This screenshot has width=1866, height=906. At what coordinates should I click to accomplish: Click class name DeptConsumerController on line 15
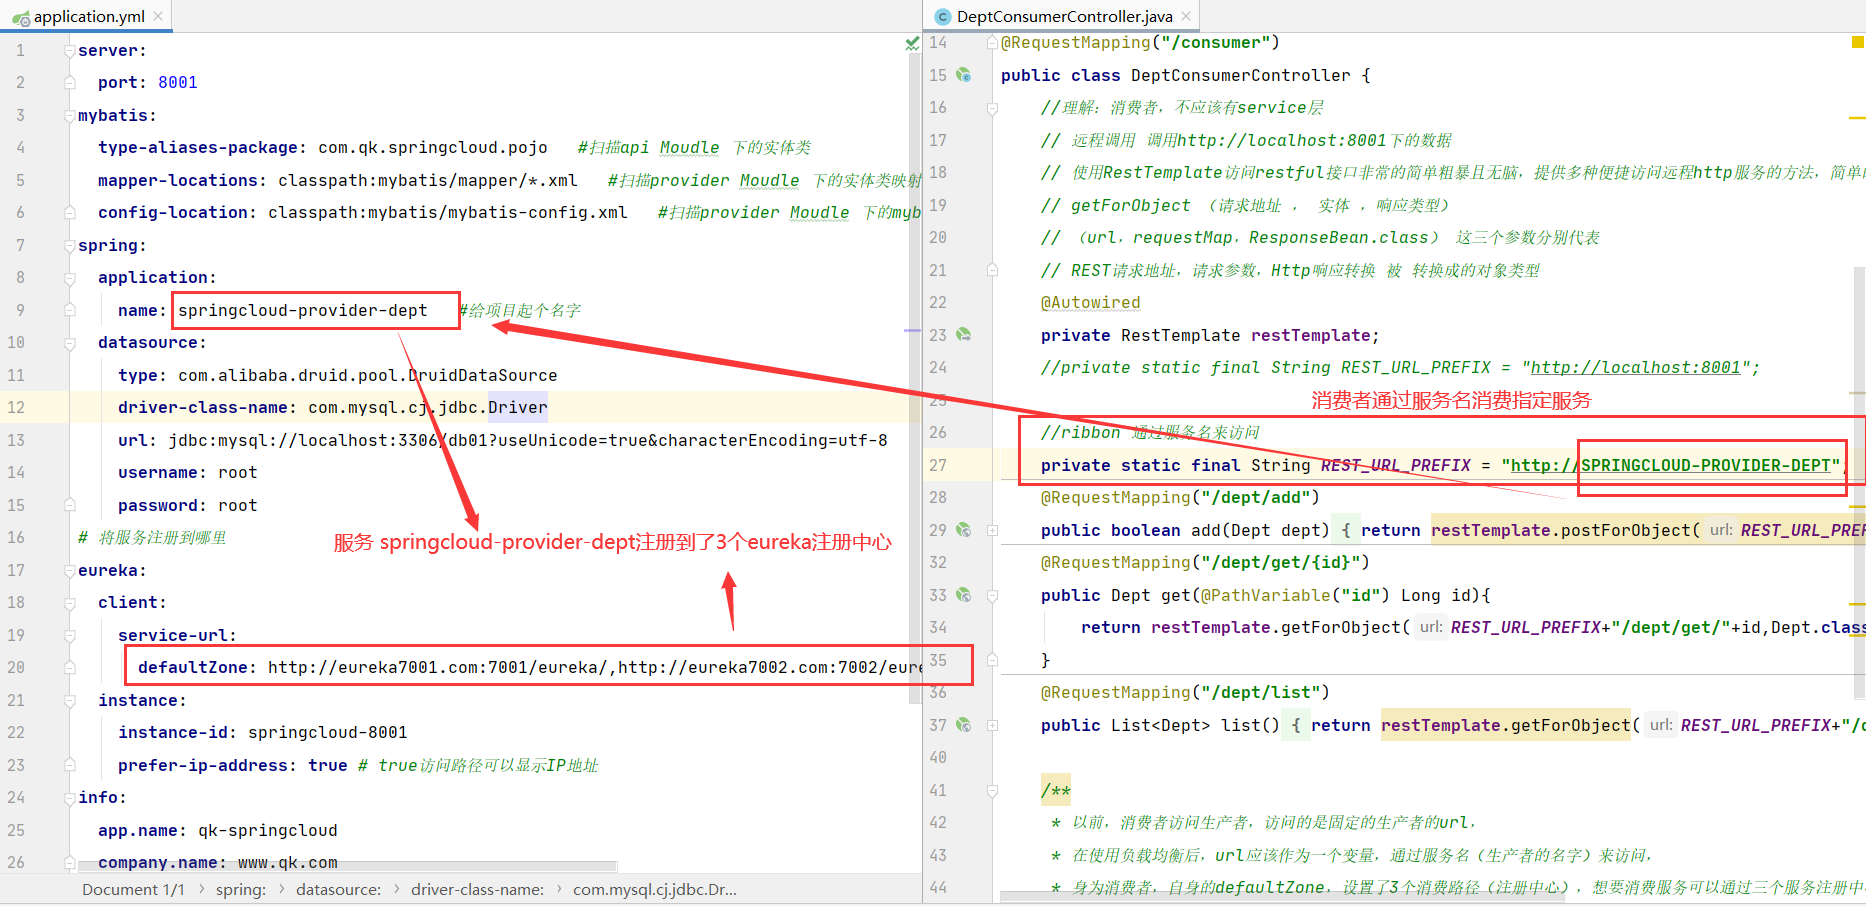click(x=1241, y=76)
